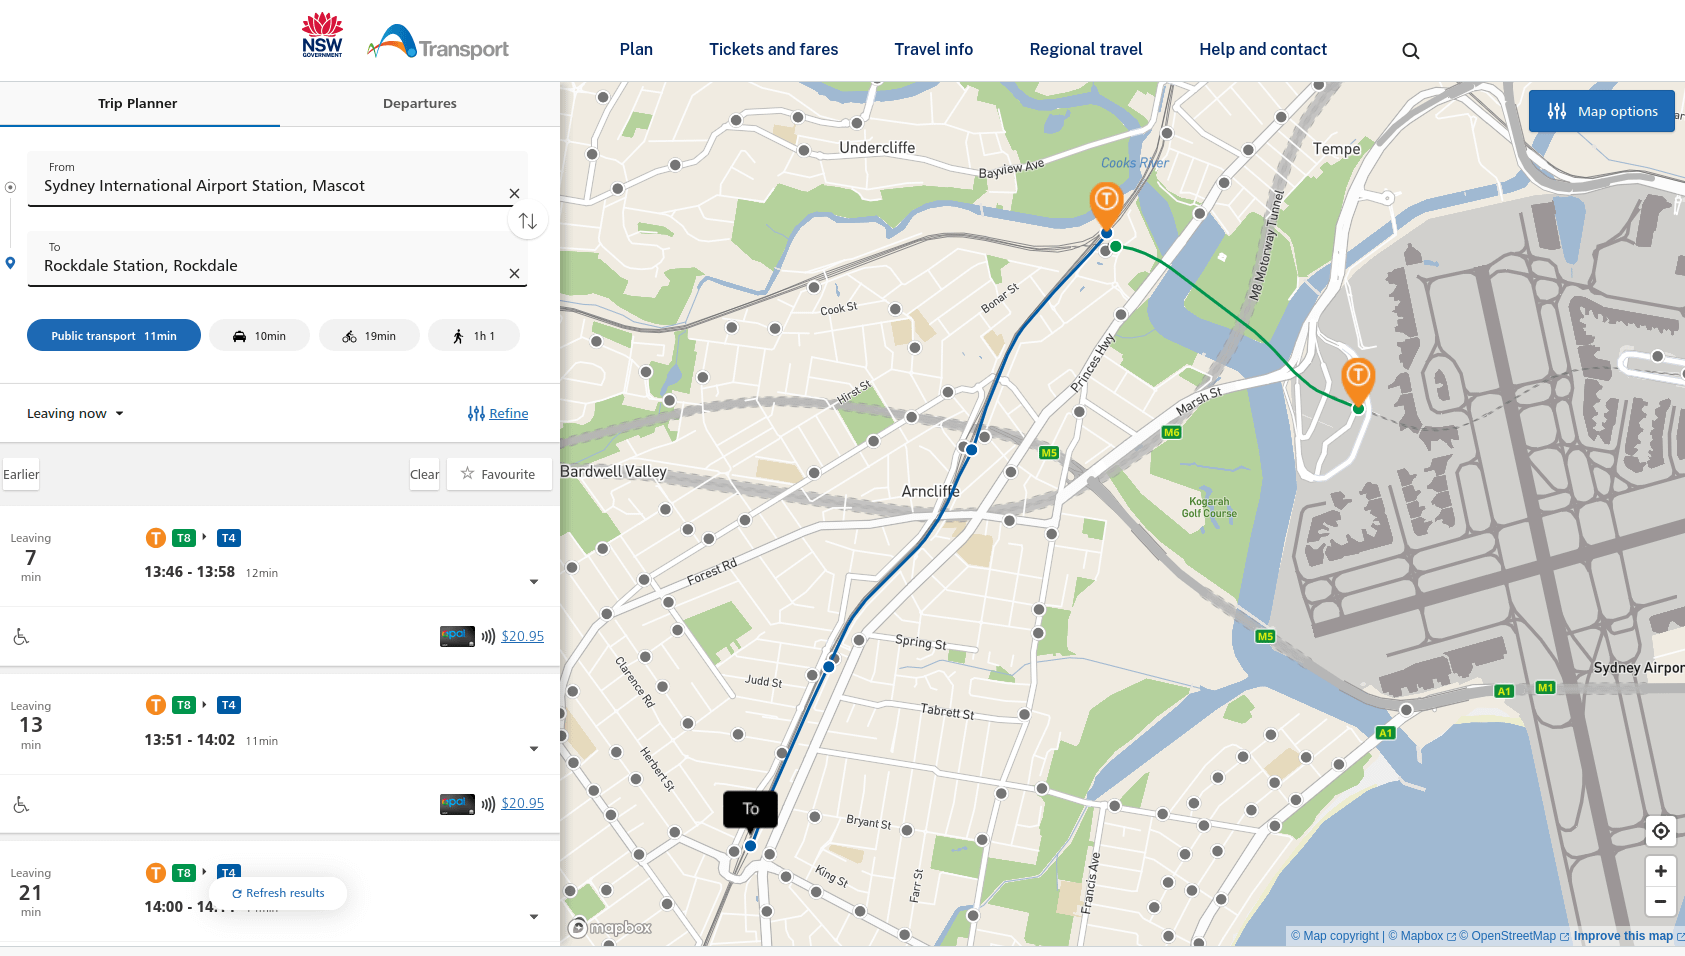The height and width of the screenshot is (956, 1685).
Task: Select the Public transport 11min mode
Action: tap(114, 336)
